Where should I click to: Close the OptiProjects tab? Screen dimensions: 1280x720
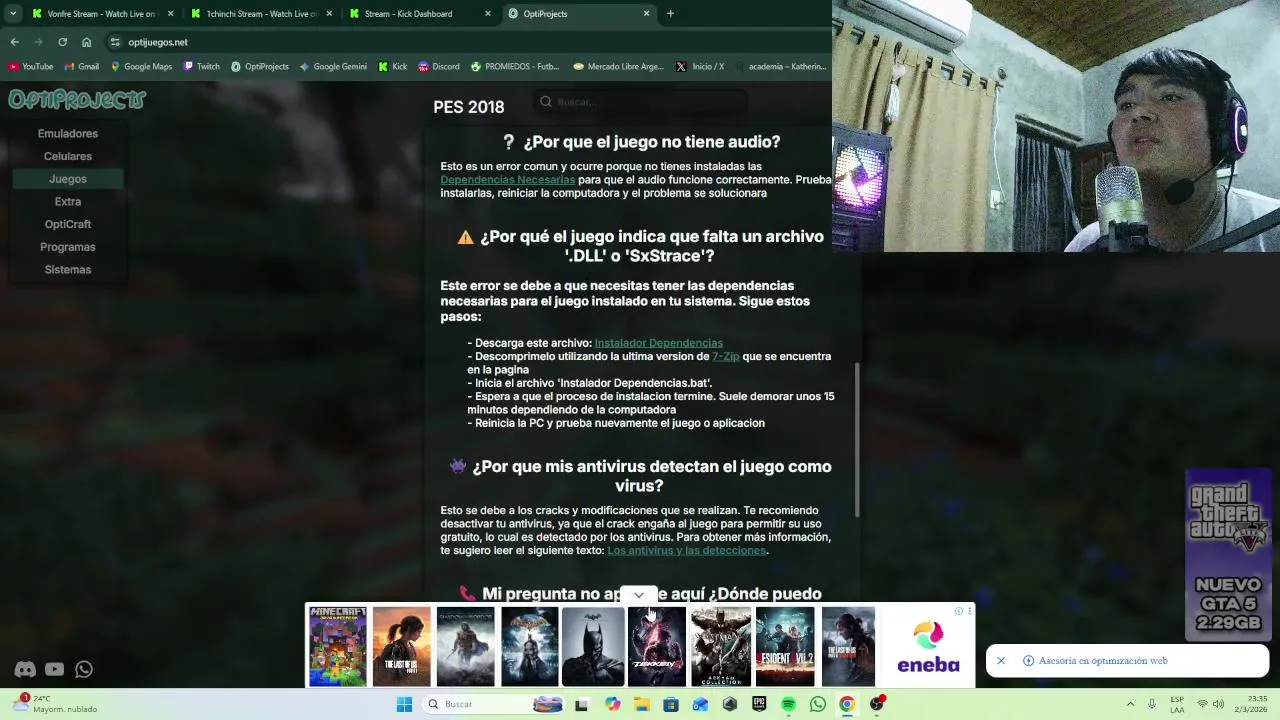646,14
